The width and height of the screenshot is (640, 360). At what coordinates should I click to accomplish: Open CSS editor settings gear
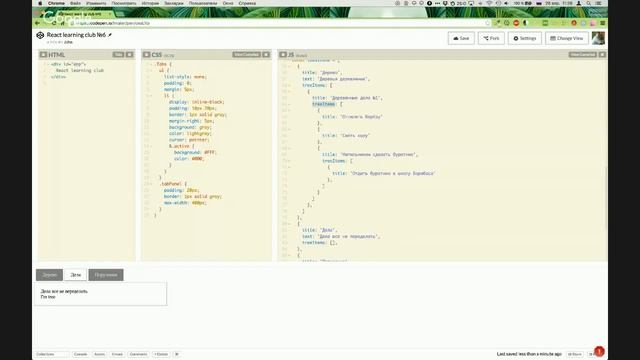(x=146, y=54)
